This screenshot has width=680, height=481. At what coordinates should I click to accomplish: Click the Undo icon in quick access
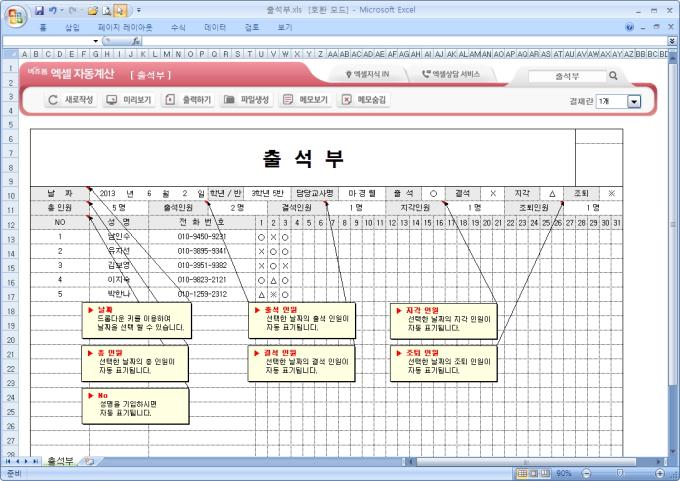point(54,10)
